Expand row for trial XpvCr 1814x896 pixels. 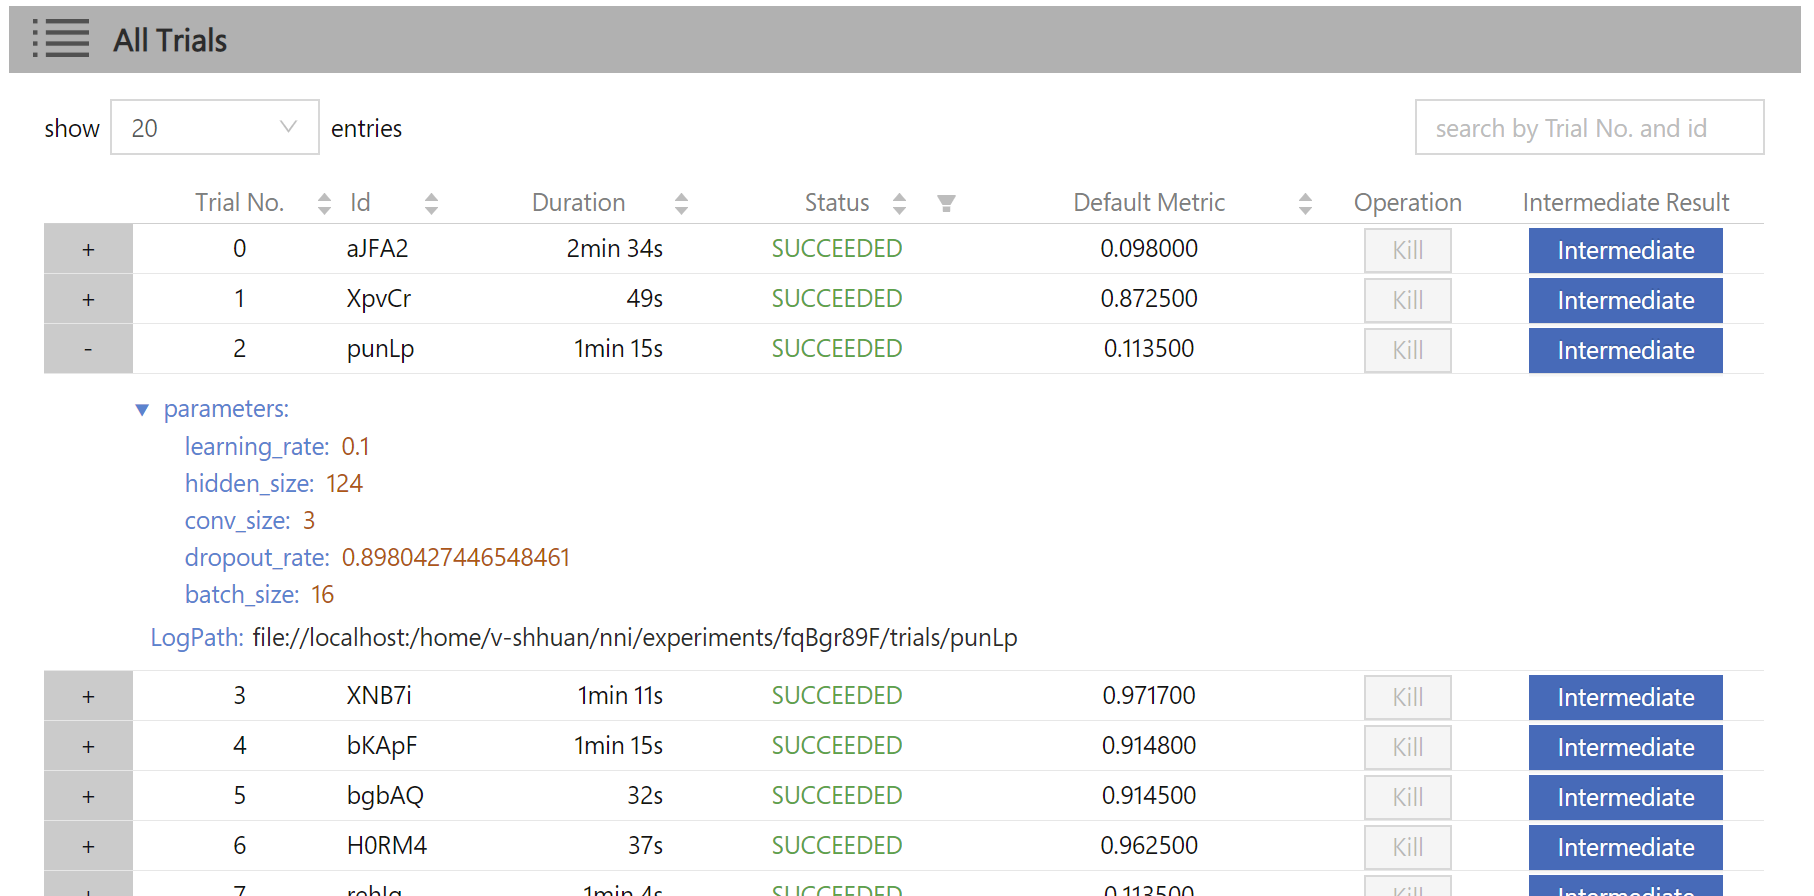click(x=88, y=300)
